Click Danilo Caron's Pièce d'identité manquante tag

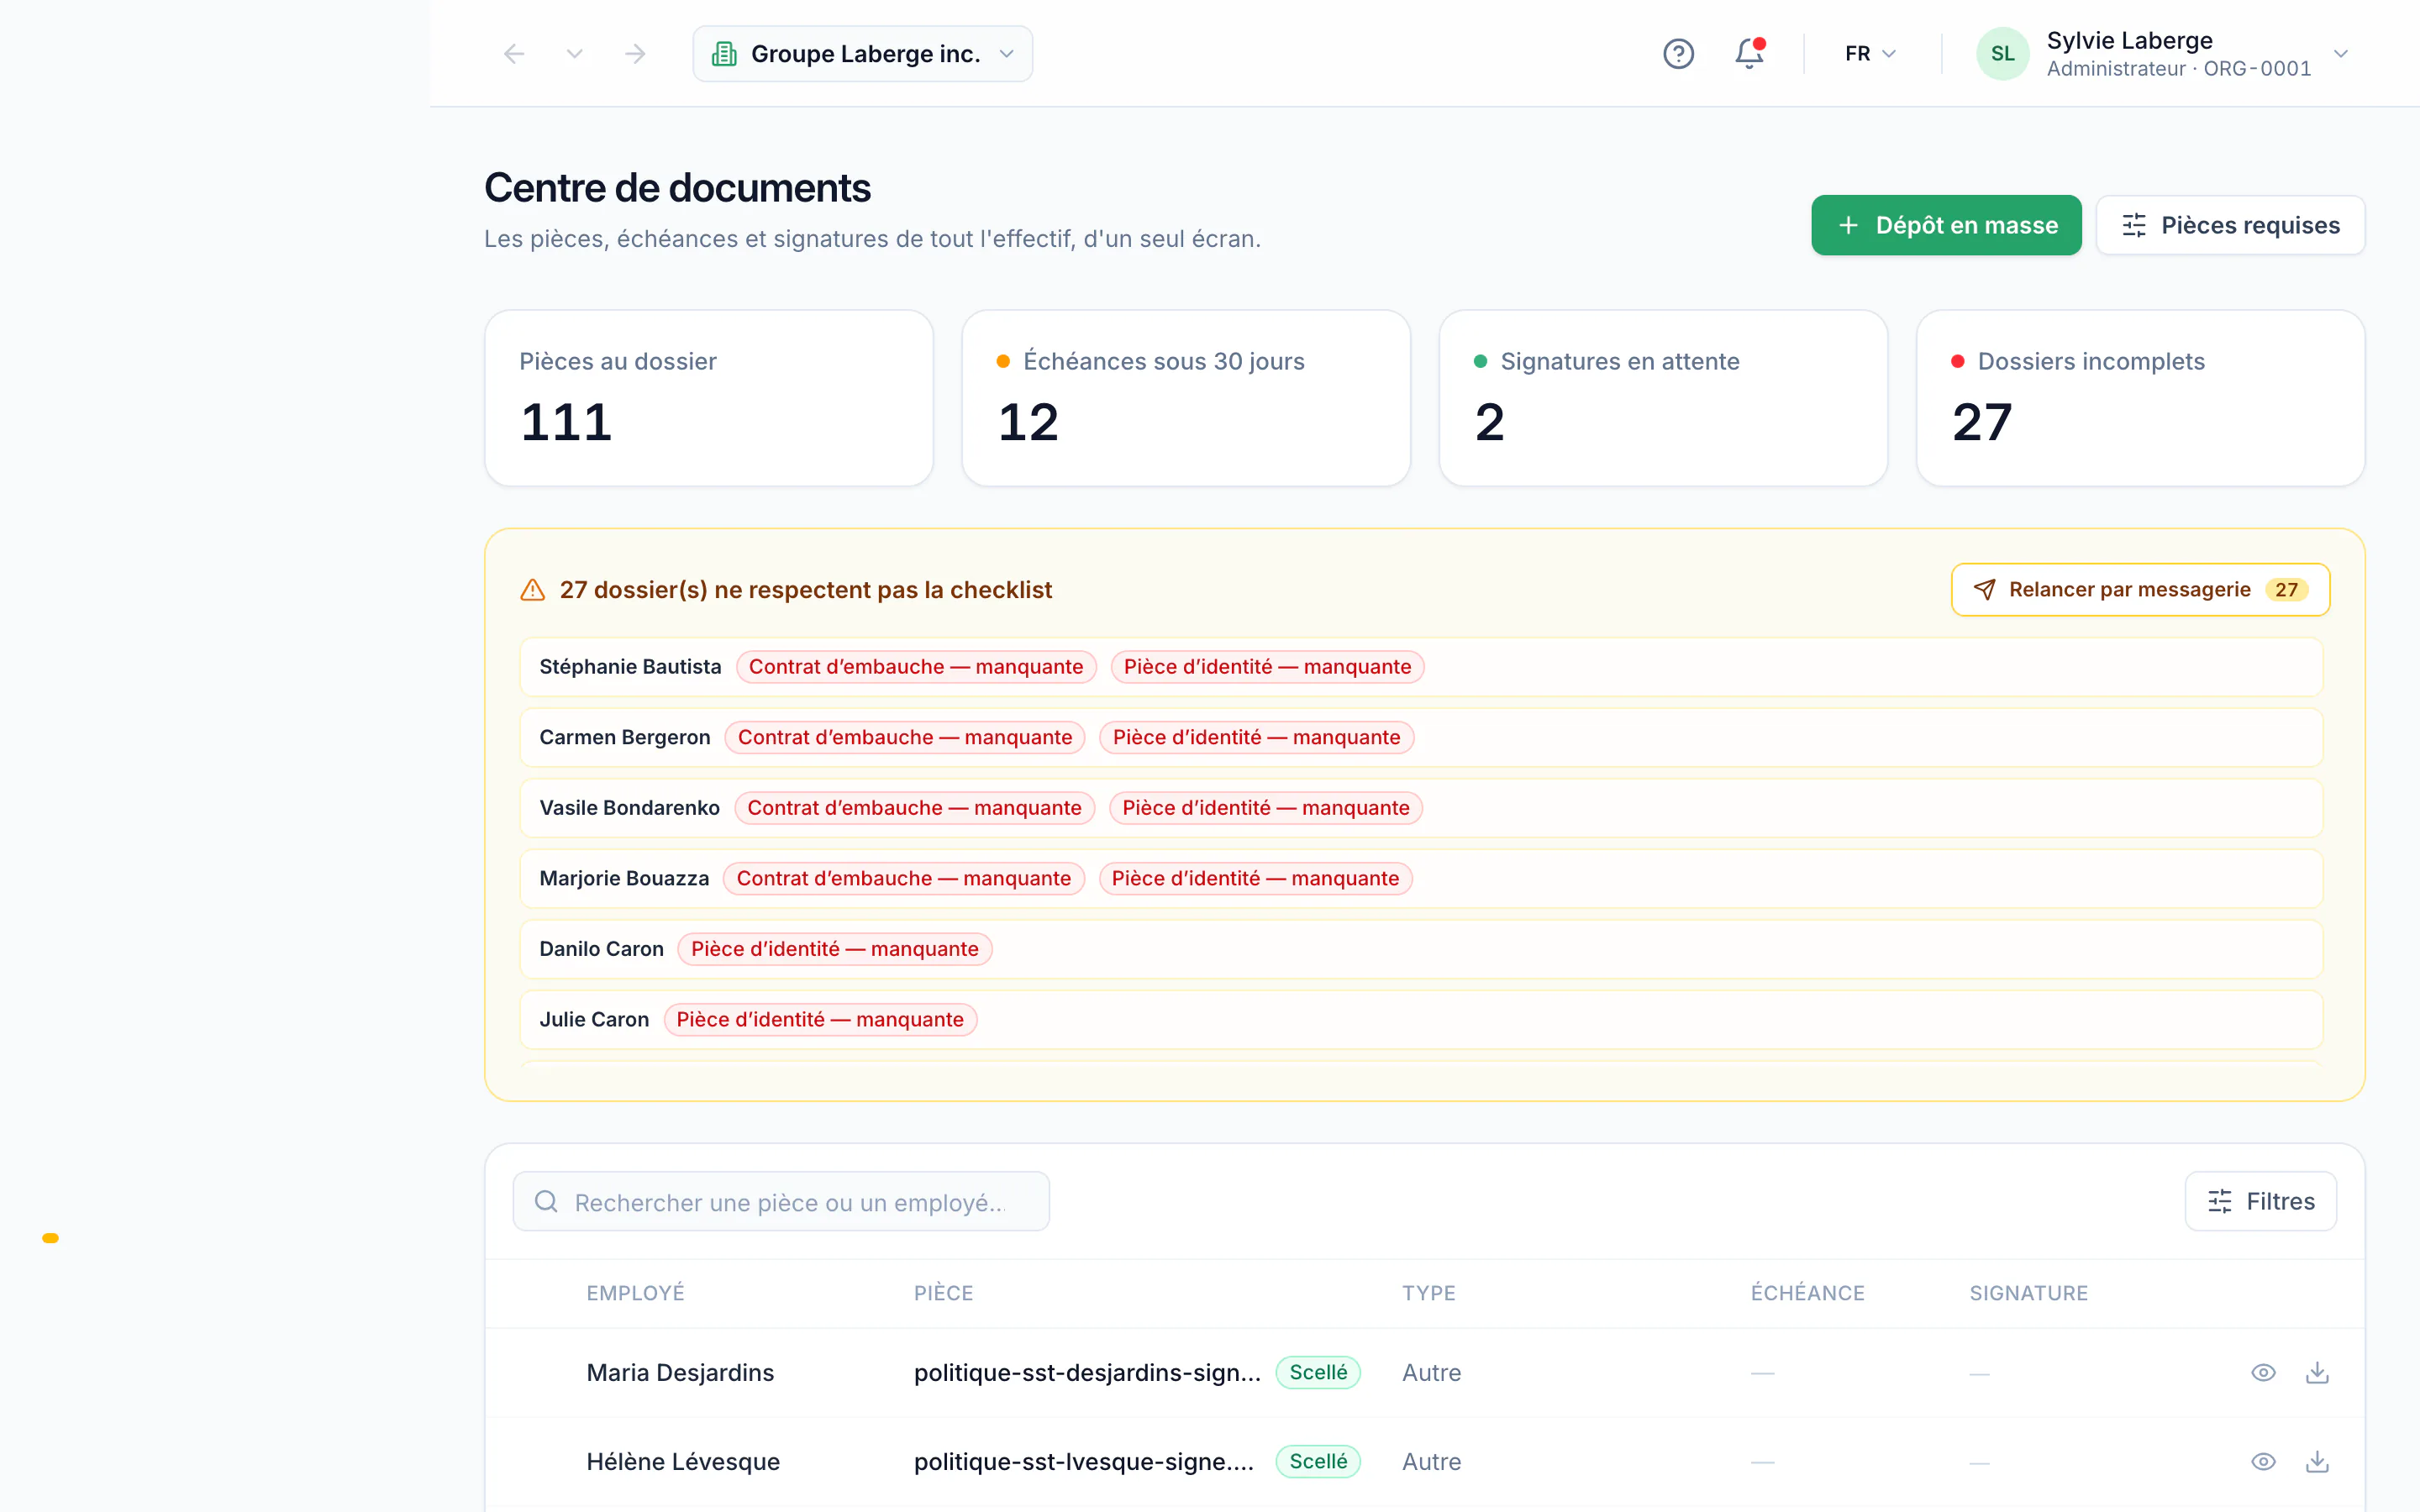click(x=835, y=949)
